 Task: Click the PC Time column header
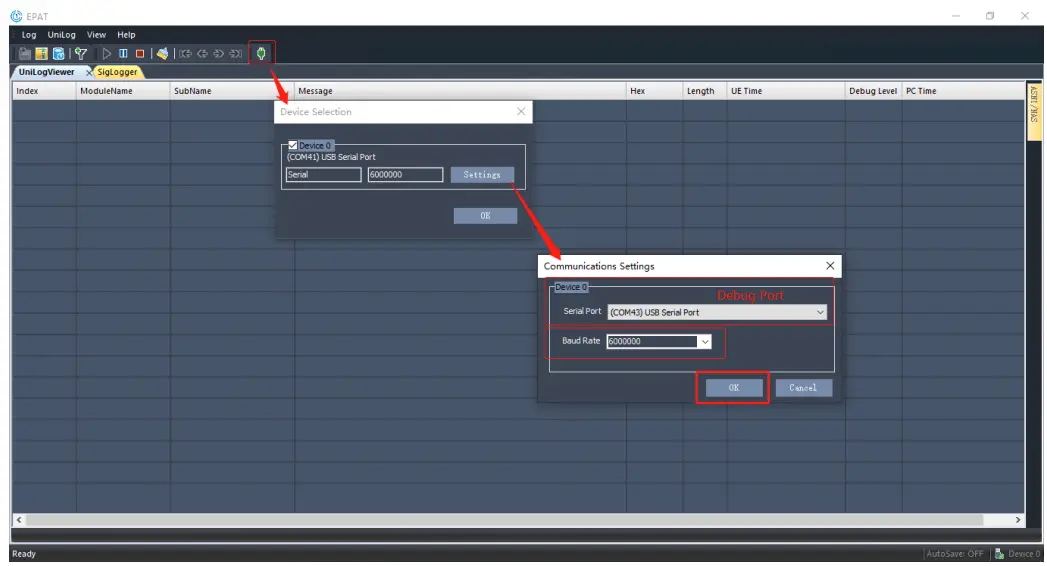click(x=964, y=91)
